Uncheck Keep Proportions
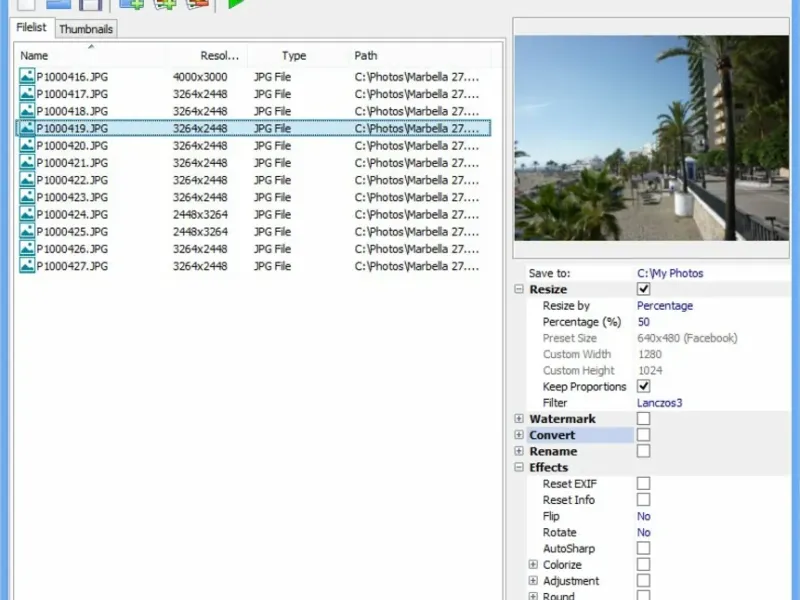Image resolution: width=800 pixels, height=600 pixels. coord(643,386)
